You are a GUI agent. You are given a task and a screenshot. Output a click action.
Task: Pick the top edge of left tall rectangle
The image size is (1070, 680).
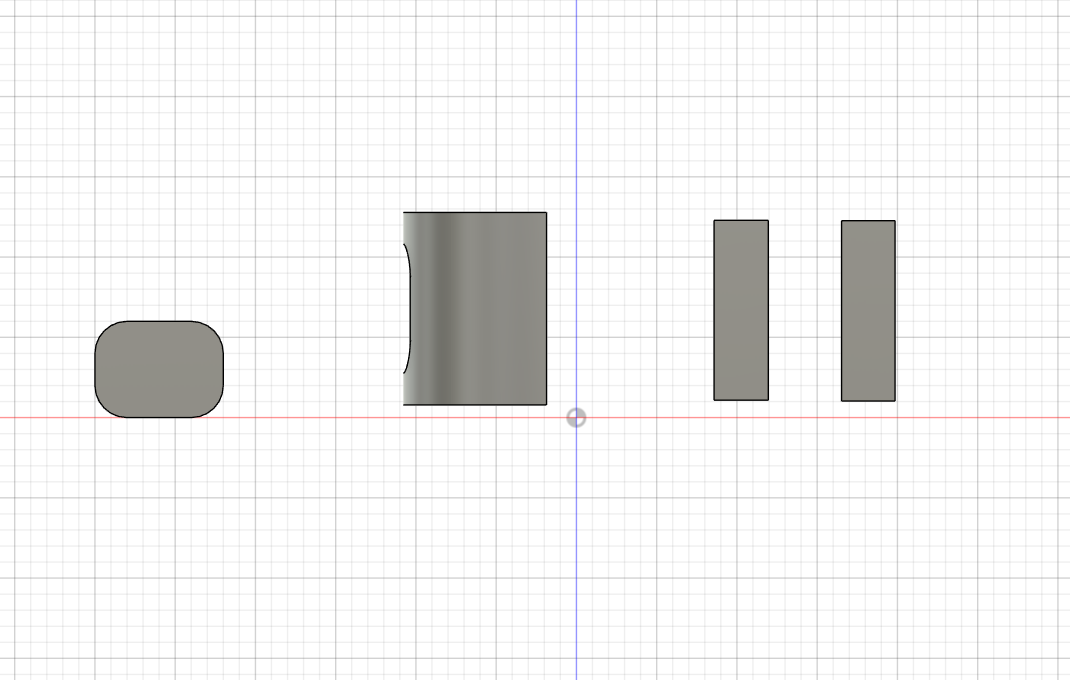(741, 220)
